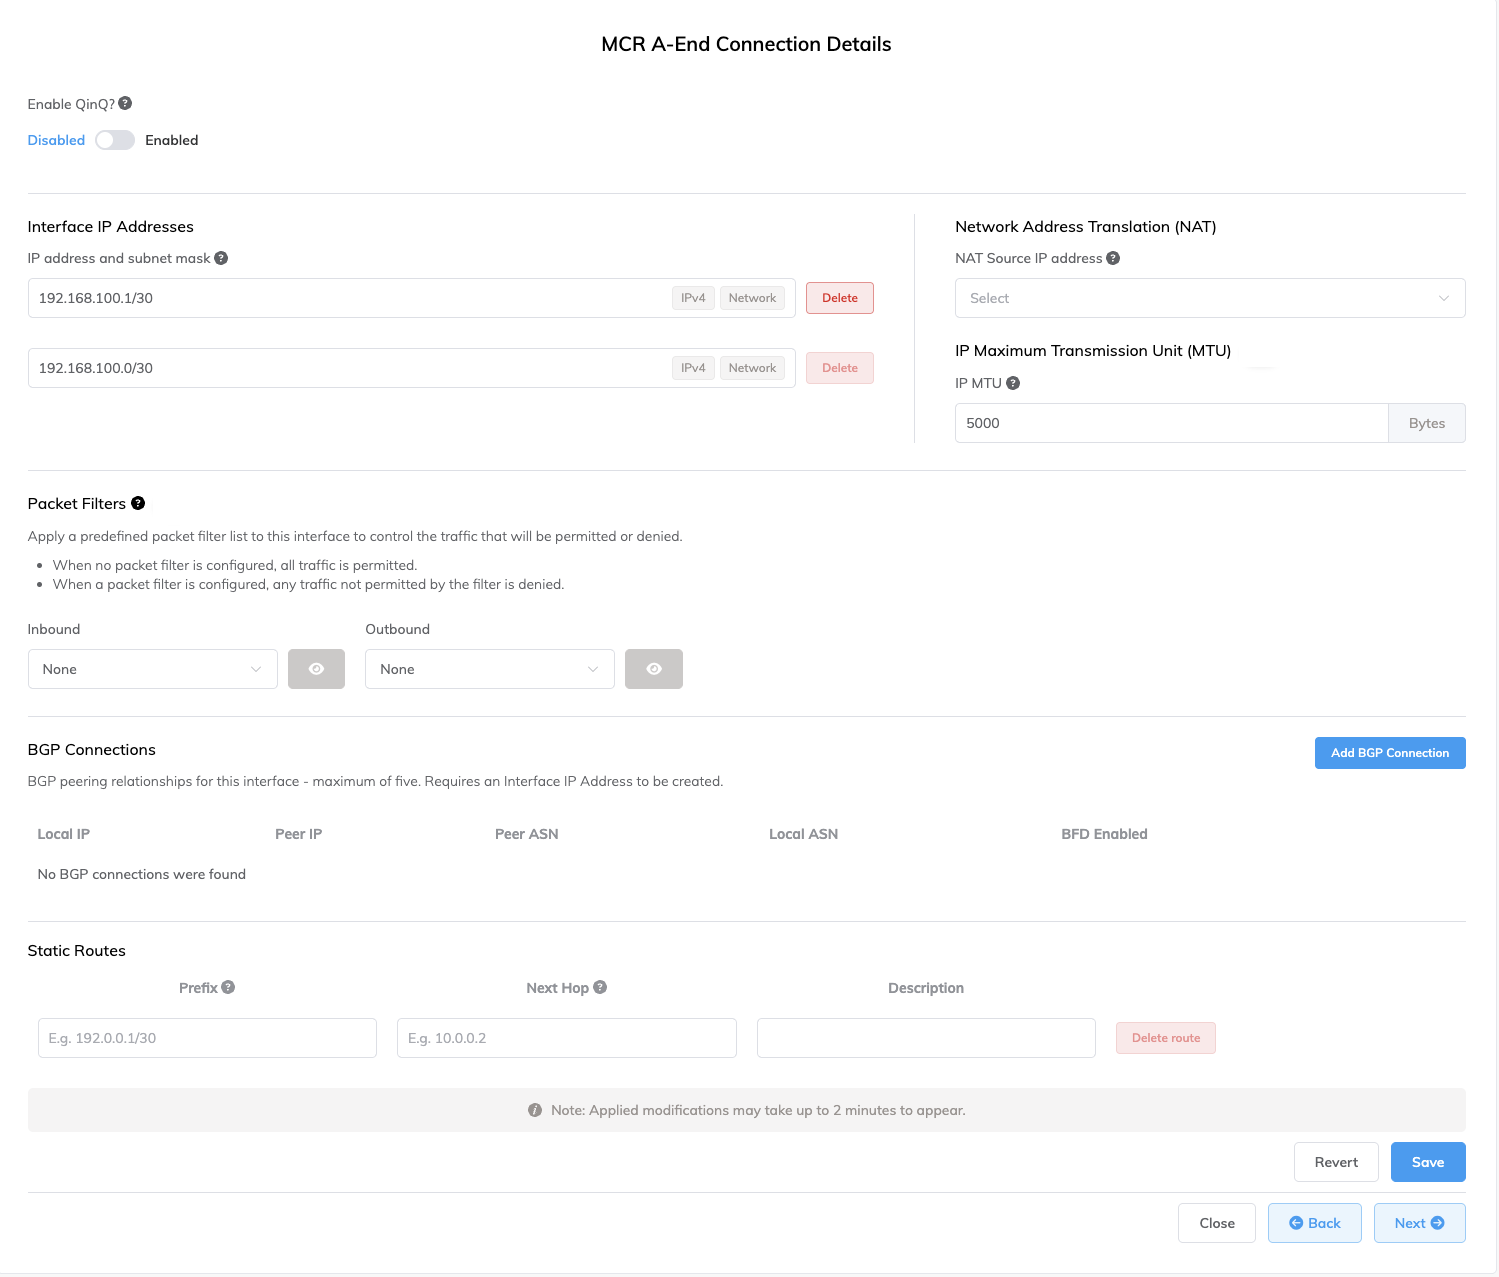1499x1277 pixels.
Task: Click the NAT Source IP help icon
Action: click(x=1113, y=258)
